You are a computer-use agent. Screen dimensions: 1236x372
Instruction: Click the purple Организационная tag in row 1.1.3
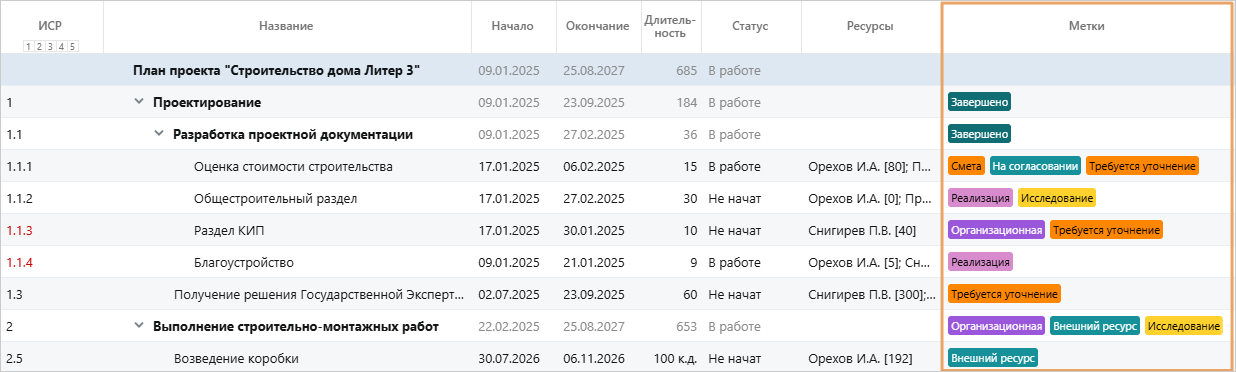pos(996,230)
